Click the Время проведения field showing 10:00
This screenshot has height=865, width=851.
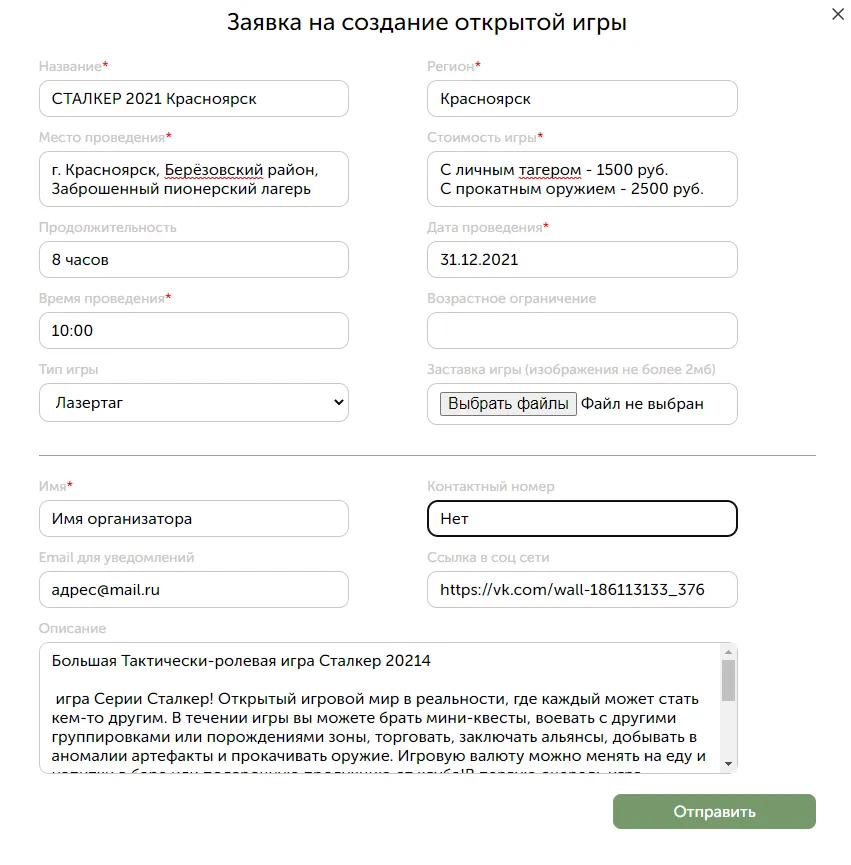(194, 331)
